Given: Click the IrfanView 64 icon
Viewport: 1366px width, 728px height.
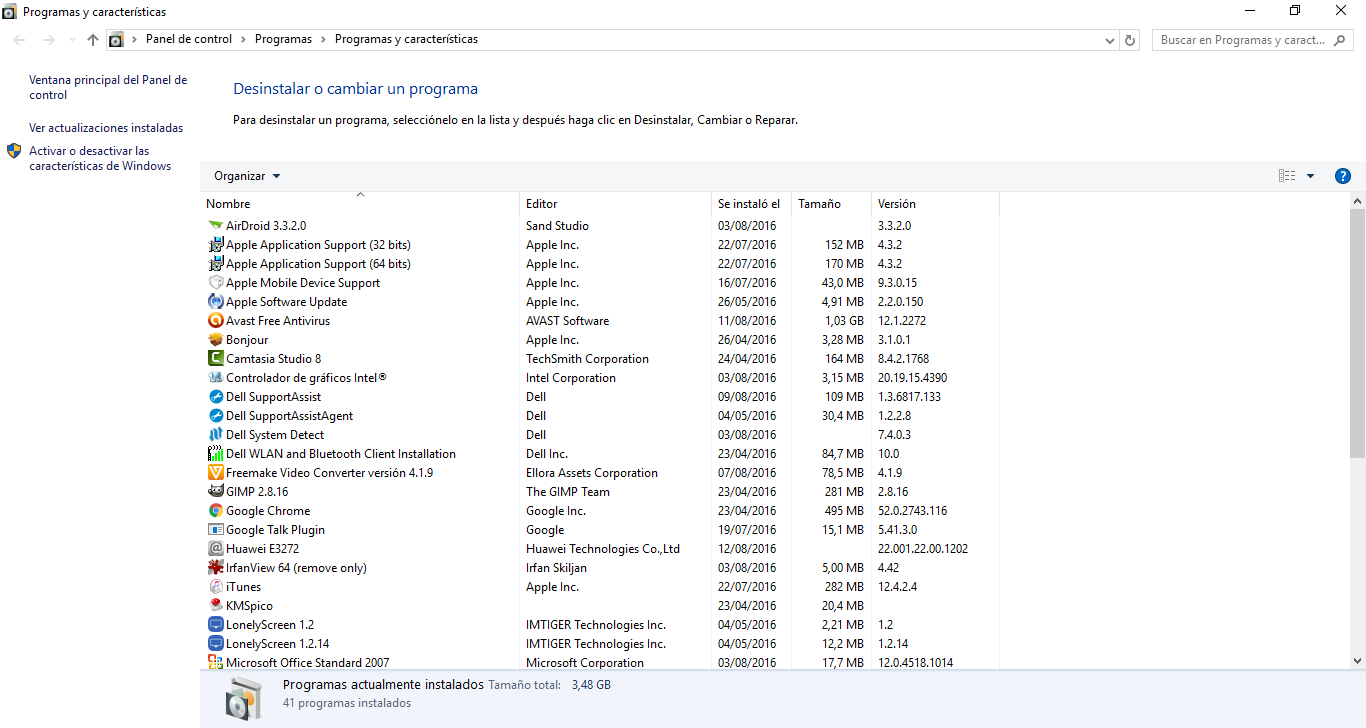Looking at the screenshot, I should point(216,568).
